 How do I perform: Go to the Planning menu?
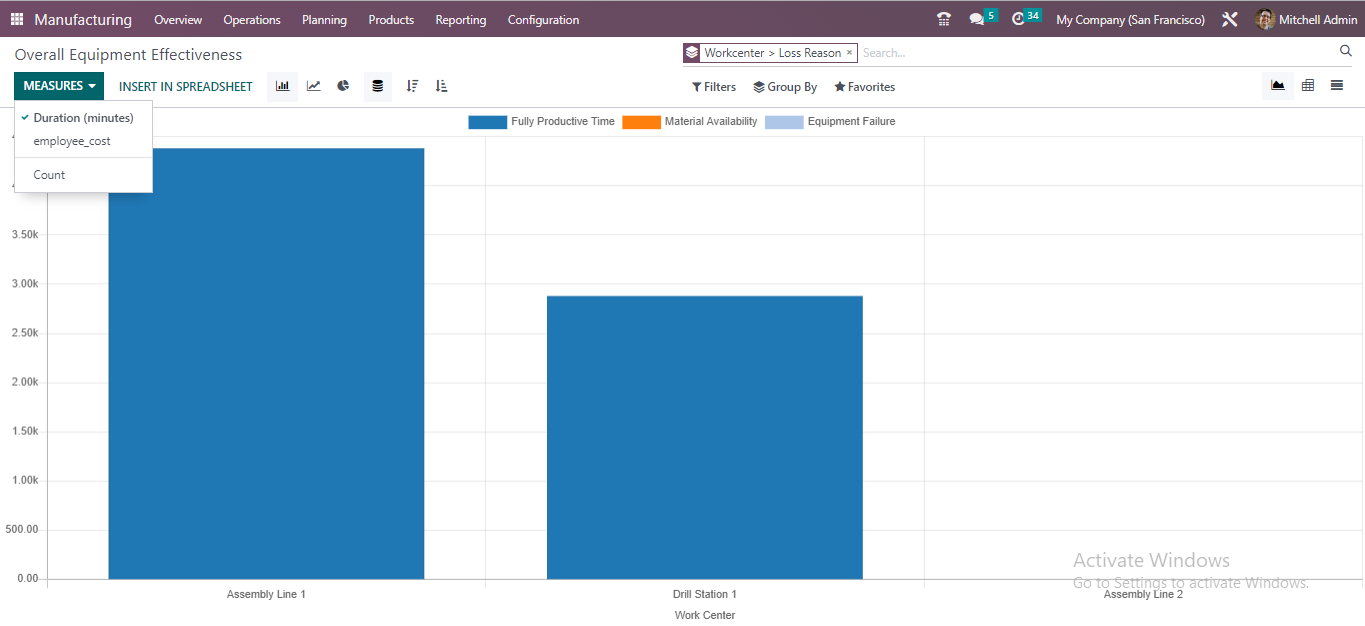coord(324,19)
